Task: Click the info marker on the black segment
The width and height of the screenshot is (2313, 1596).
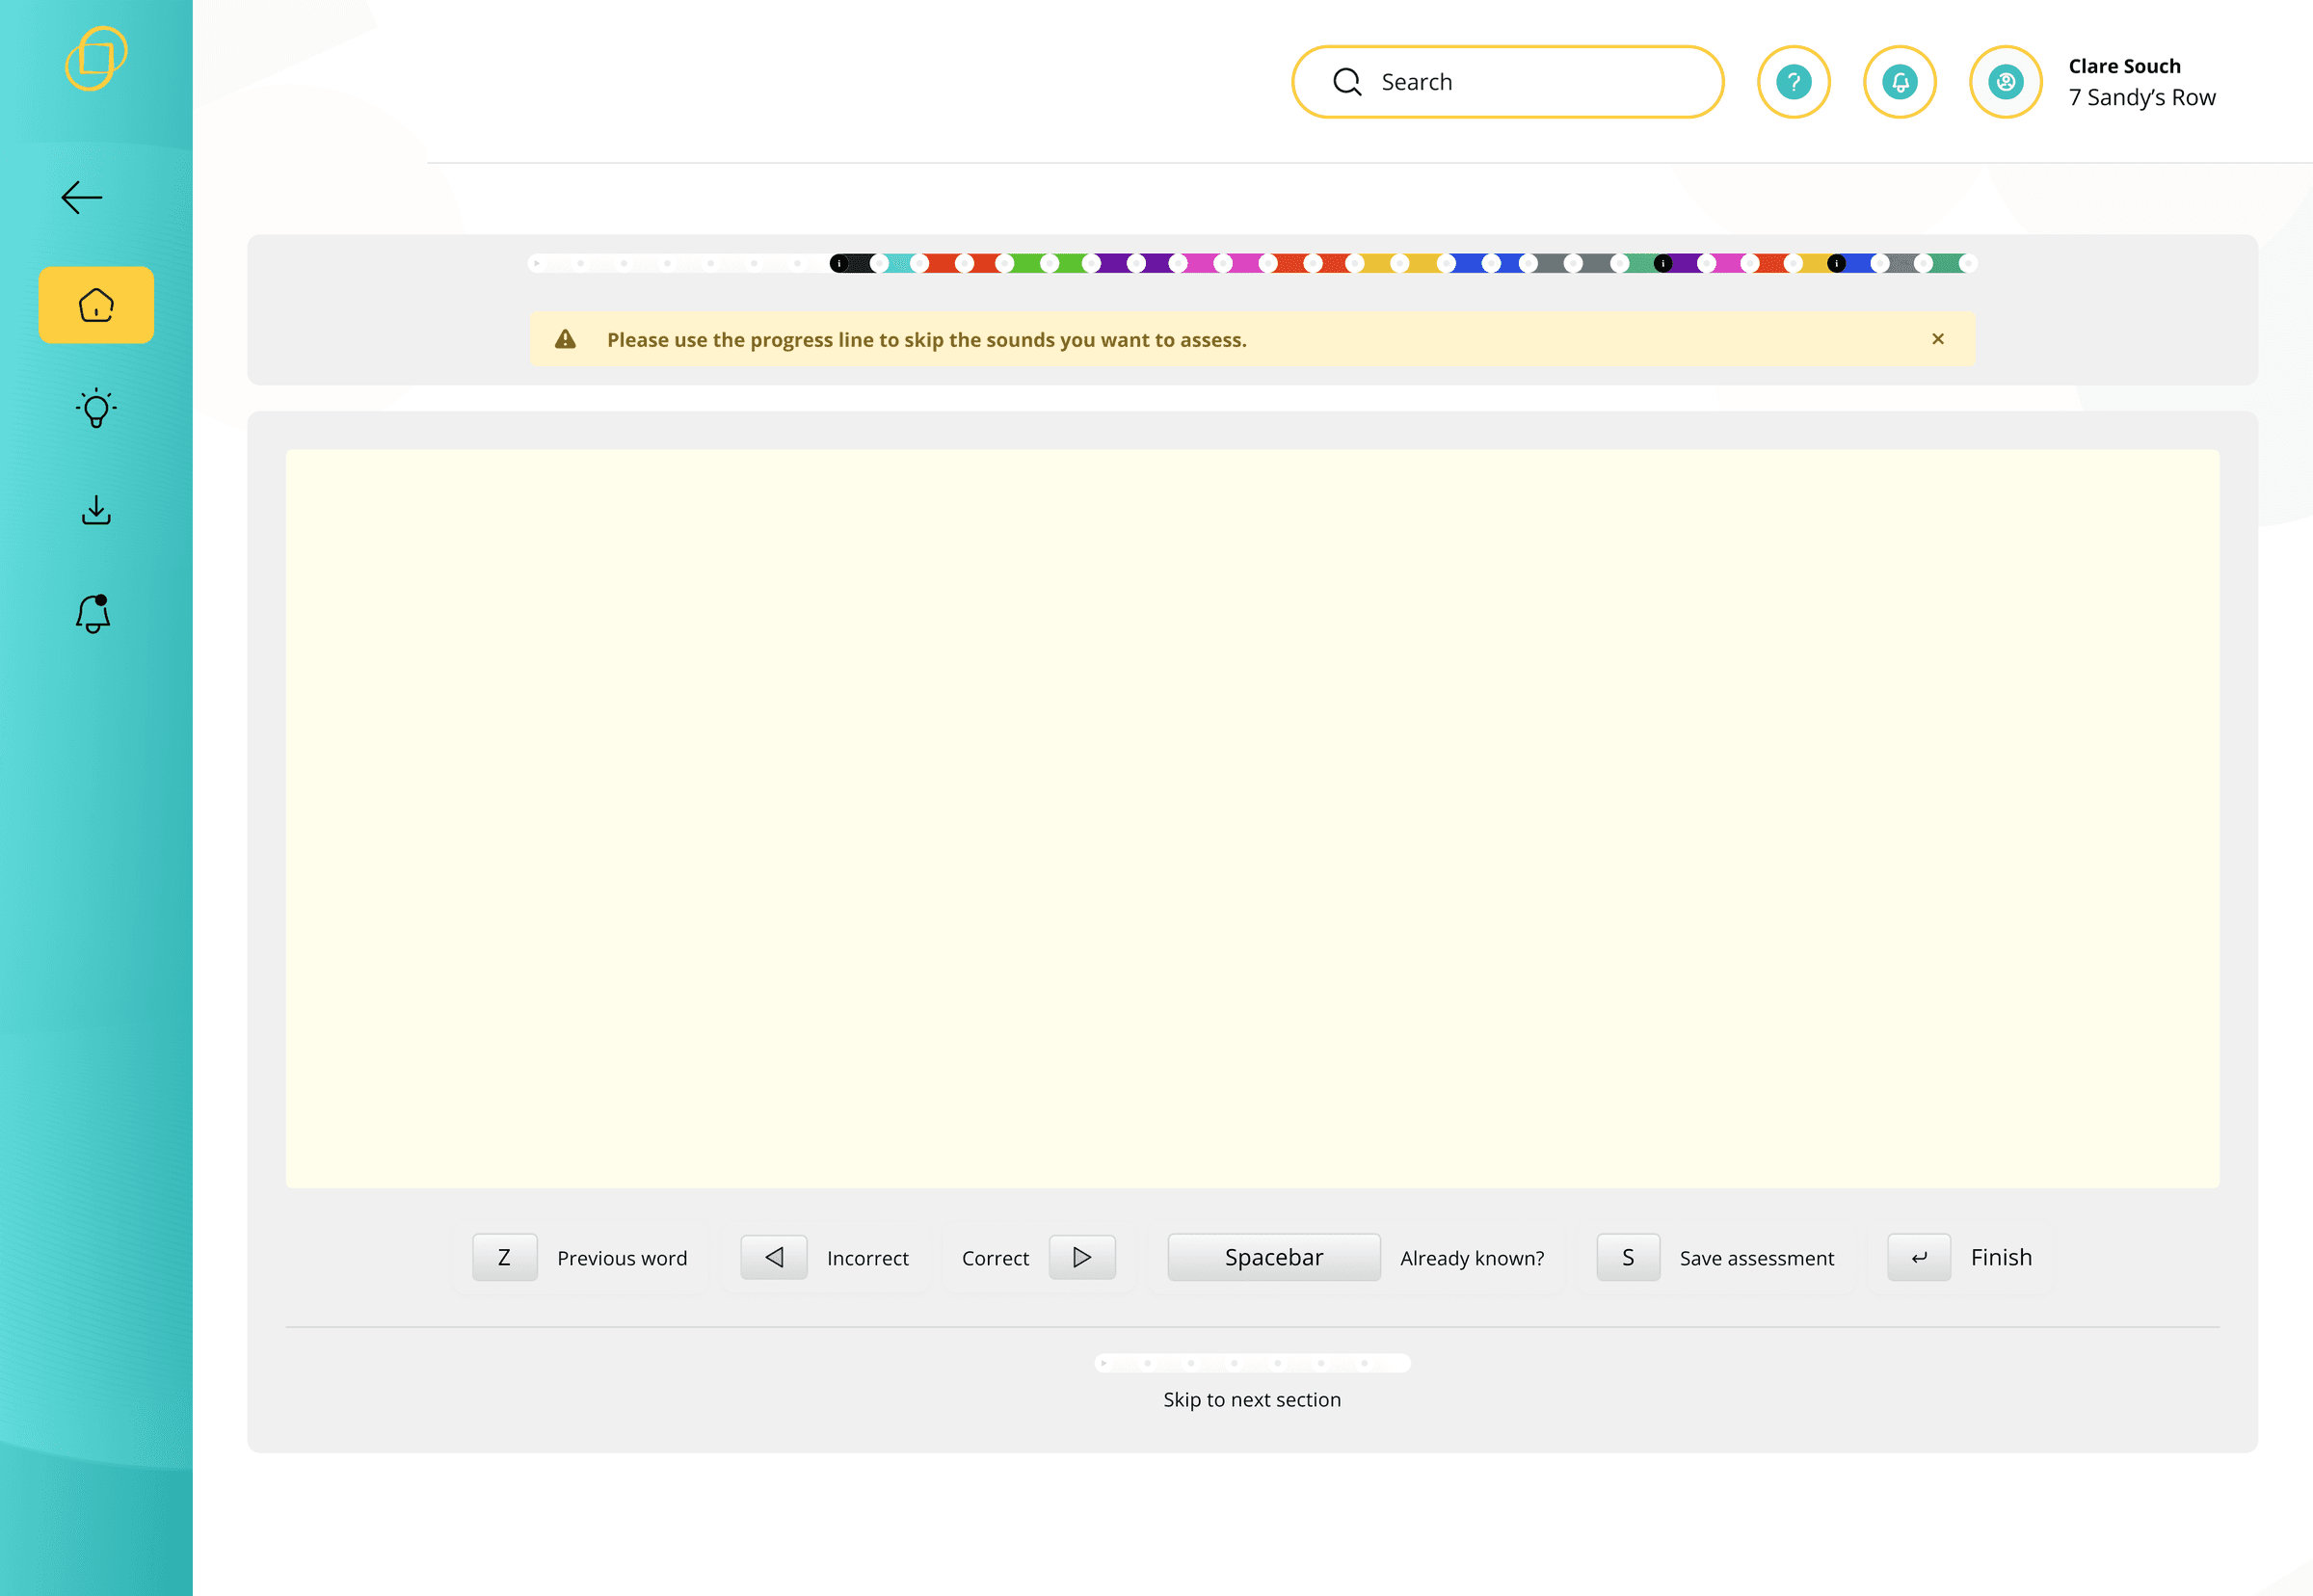Action: pos(839,263)
